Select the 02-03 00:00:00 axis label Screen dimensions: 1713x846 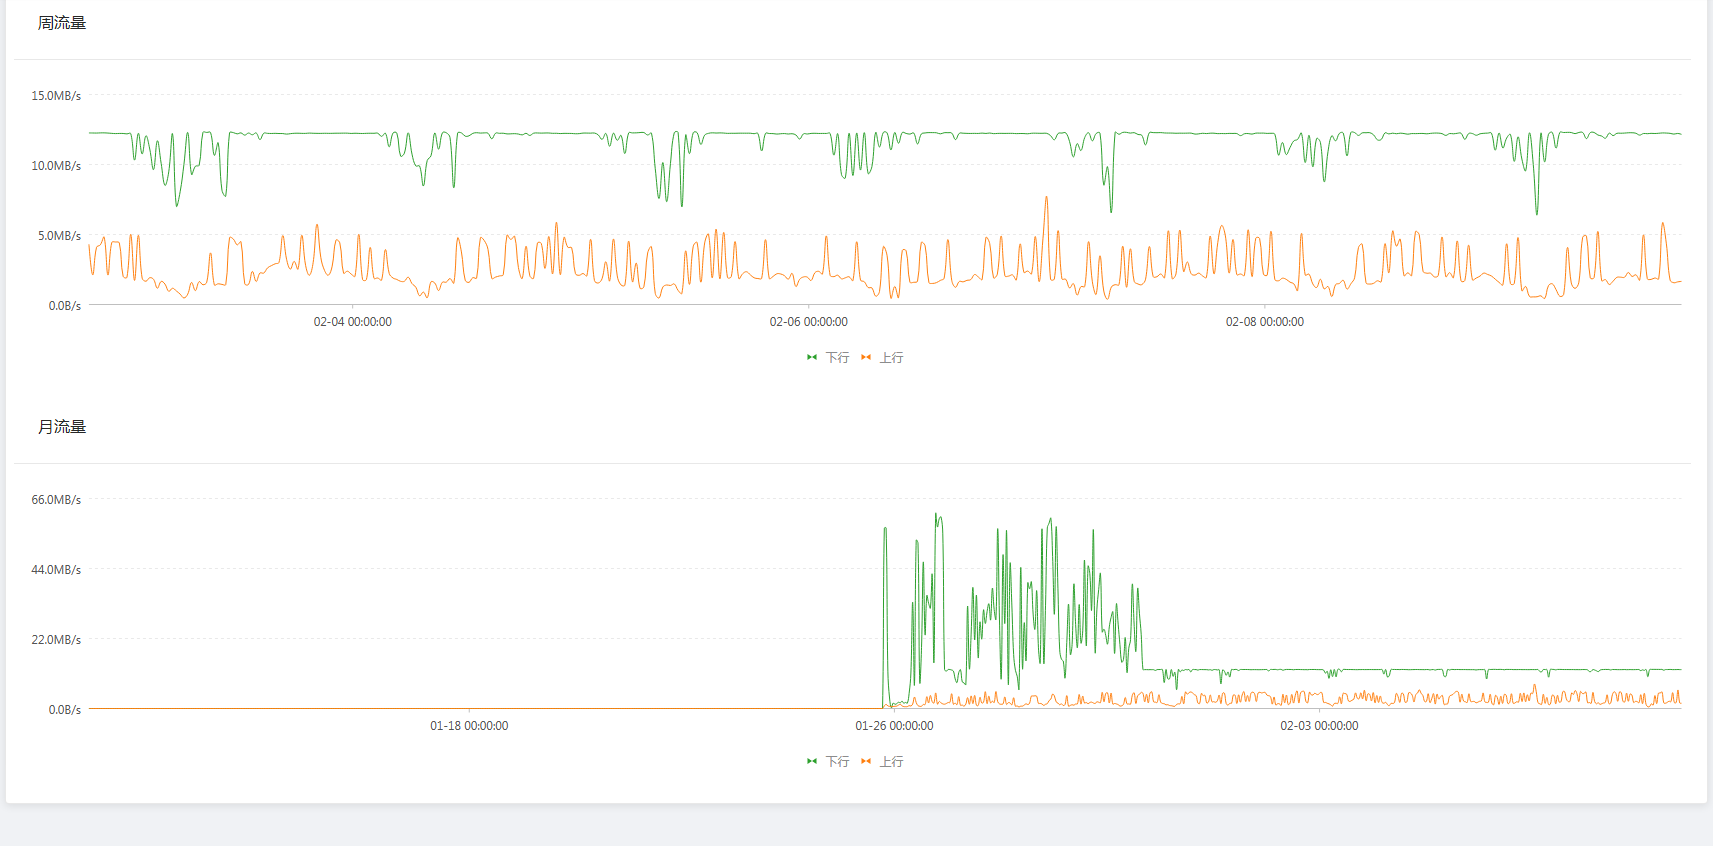[x=1319, y=726]
